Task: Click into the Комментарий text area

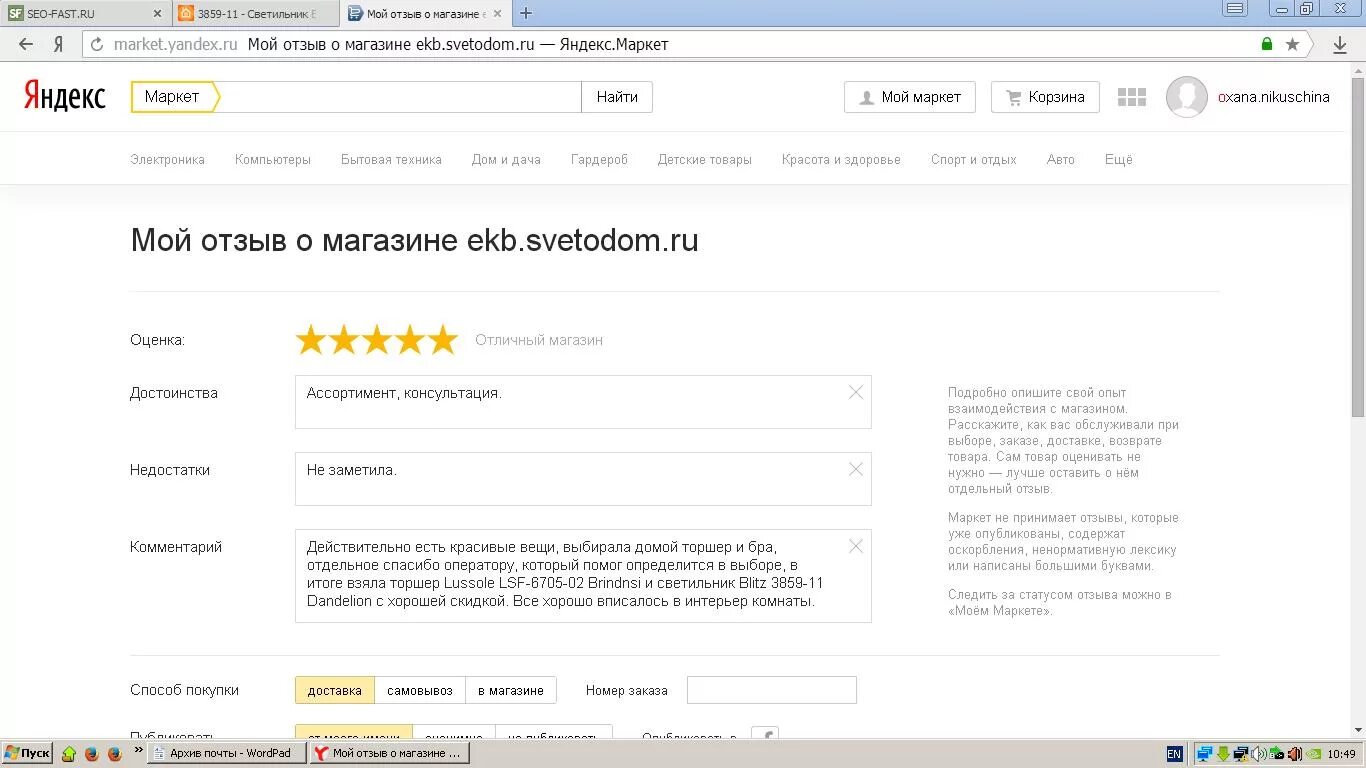Action: (583, 576)
